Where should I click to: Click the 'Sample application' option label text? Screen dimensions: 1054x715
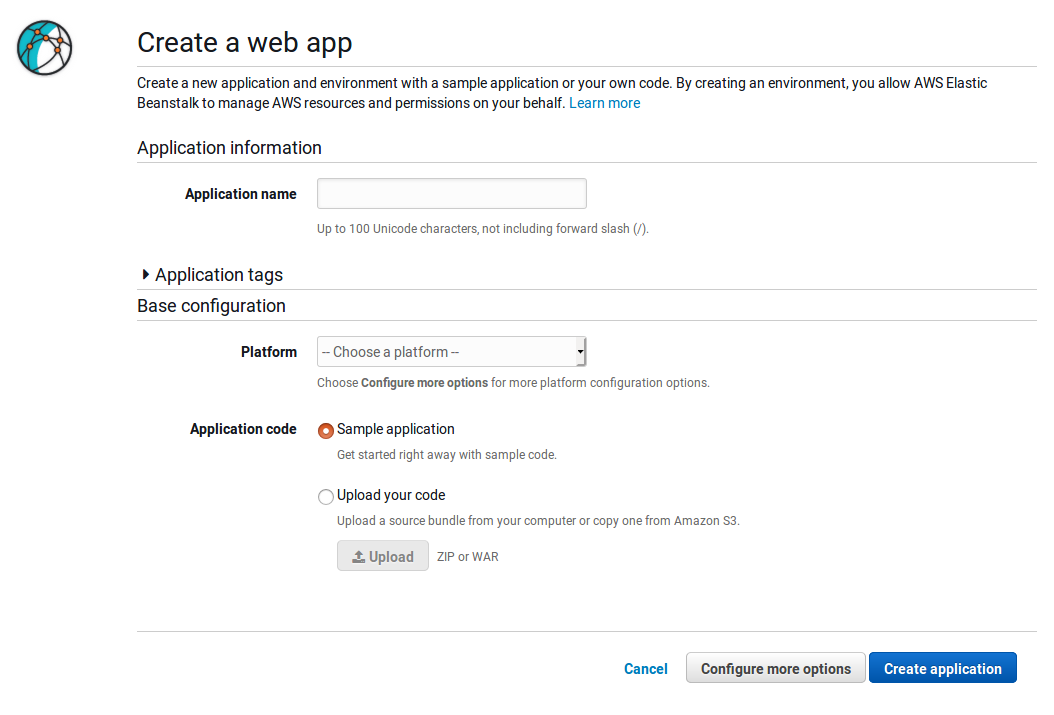click(395, 429)
